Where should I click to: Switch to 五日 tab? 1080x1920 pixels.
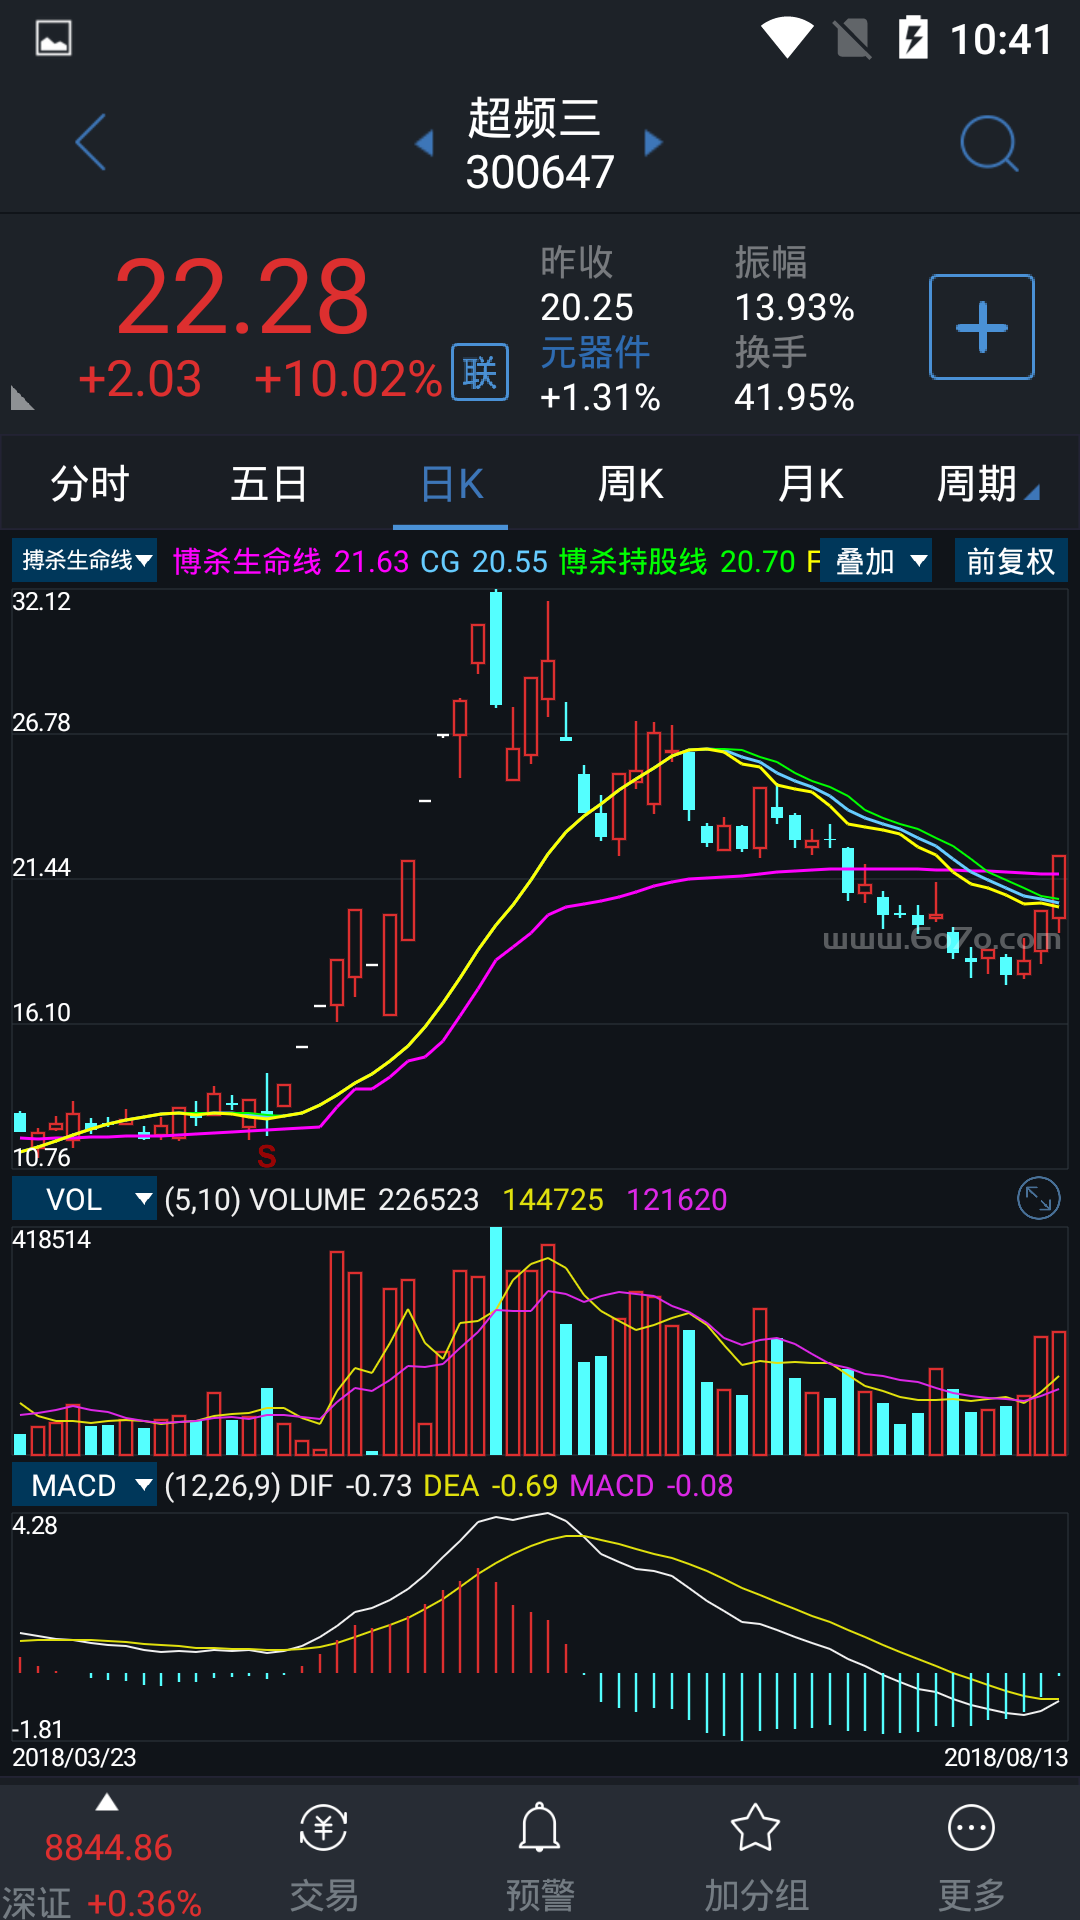pos(269,484)
